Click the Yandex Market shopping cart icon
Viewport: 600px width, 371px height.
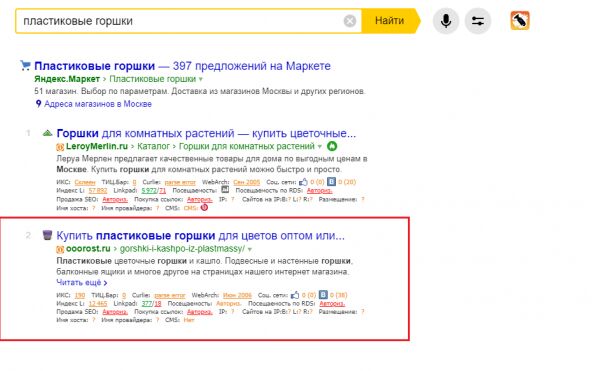[x=25, y=65]
